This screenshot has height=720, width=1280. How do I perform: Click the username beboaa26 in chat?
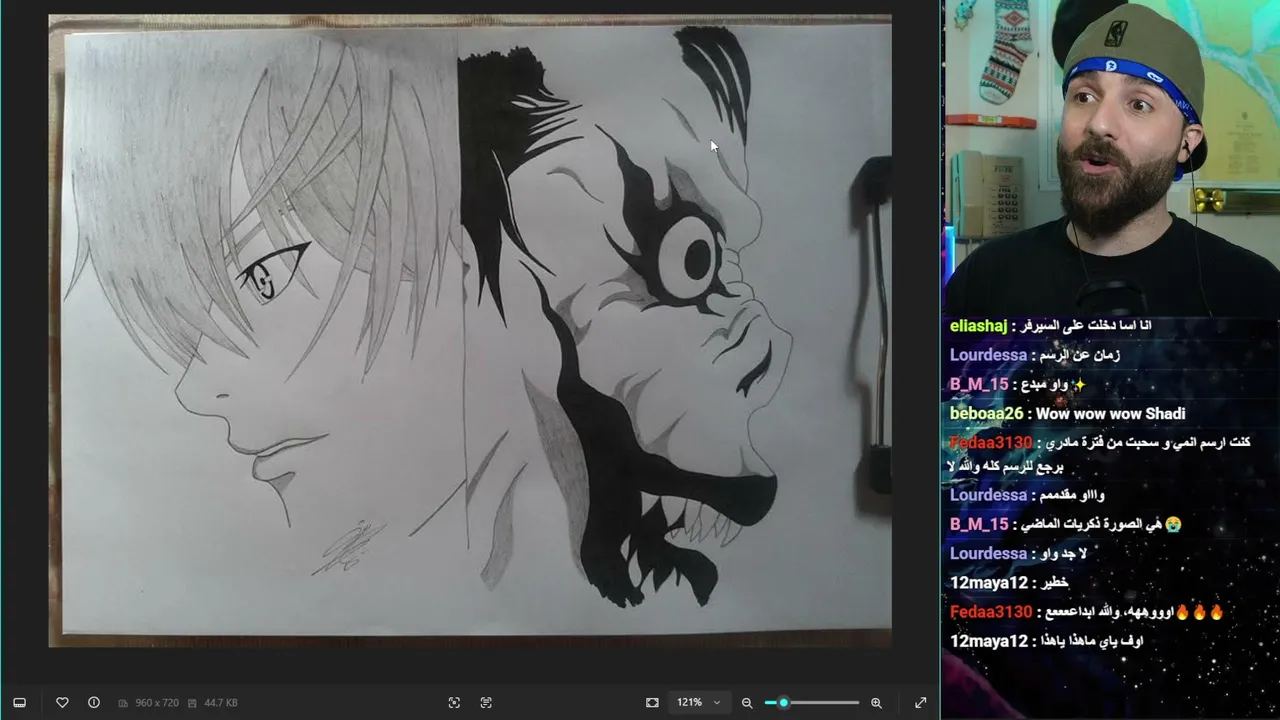[x=988, y=414]
